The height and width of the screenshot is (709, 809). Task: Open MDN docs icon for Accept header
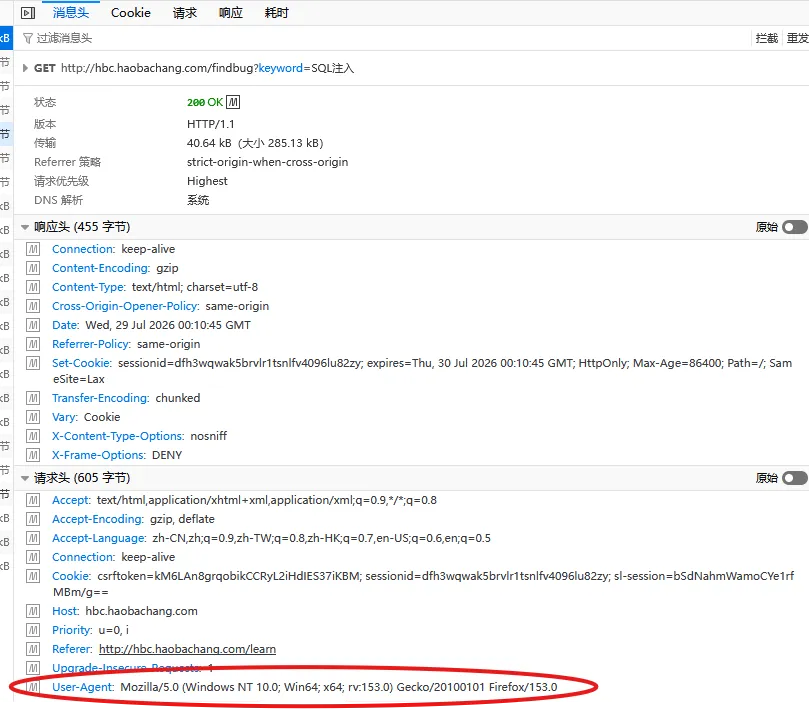point(33,501)
